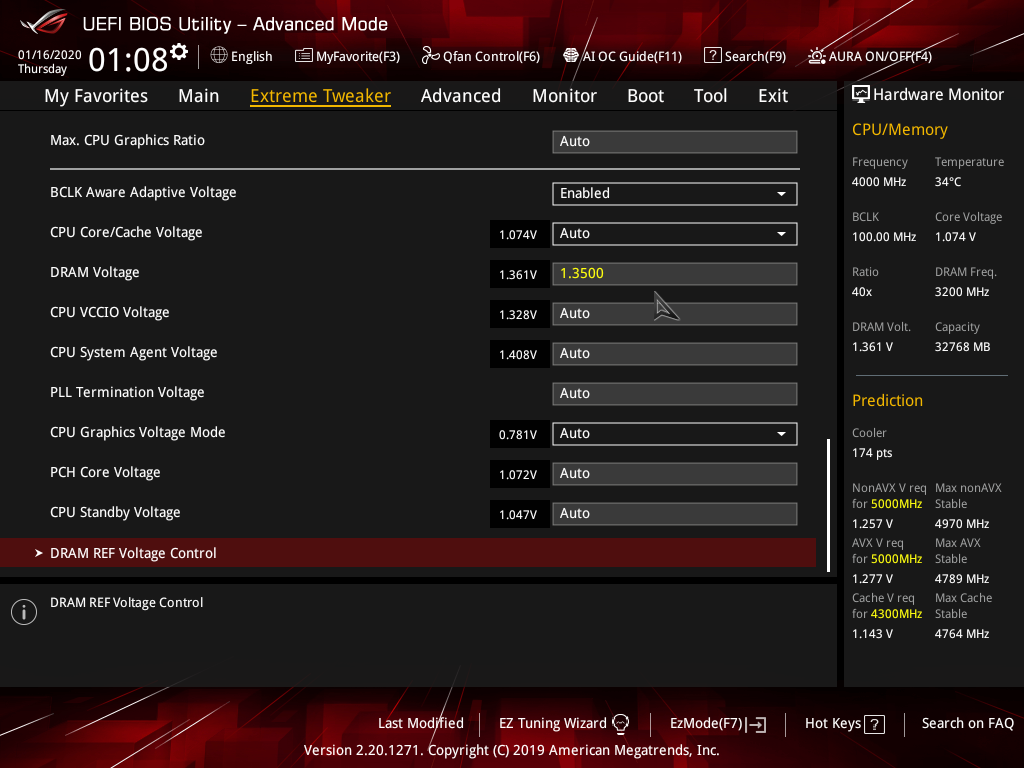Click Last Modified button

point(421,723)
